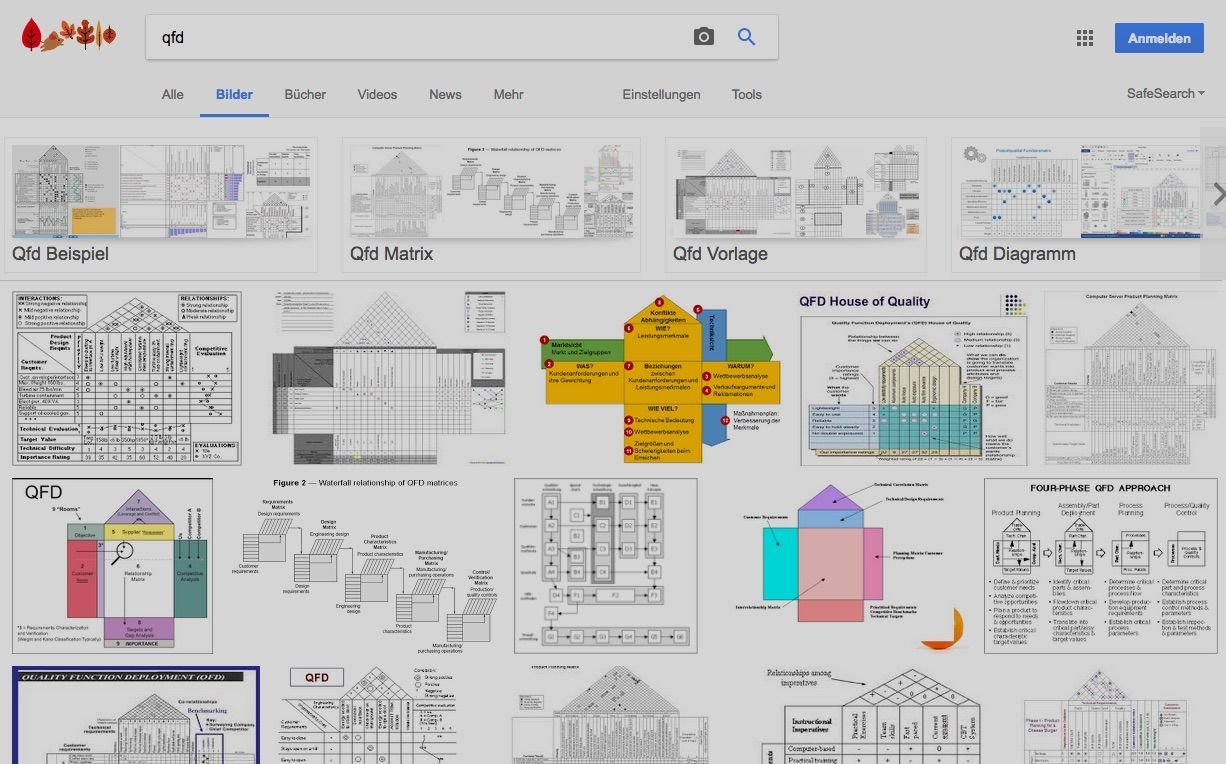Screen dimensions: 1226x764
Task: Open the Qfd Beispiel suggestion card
Action: point(161,205)
